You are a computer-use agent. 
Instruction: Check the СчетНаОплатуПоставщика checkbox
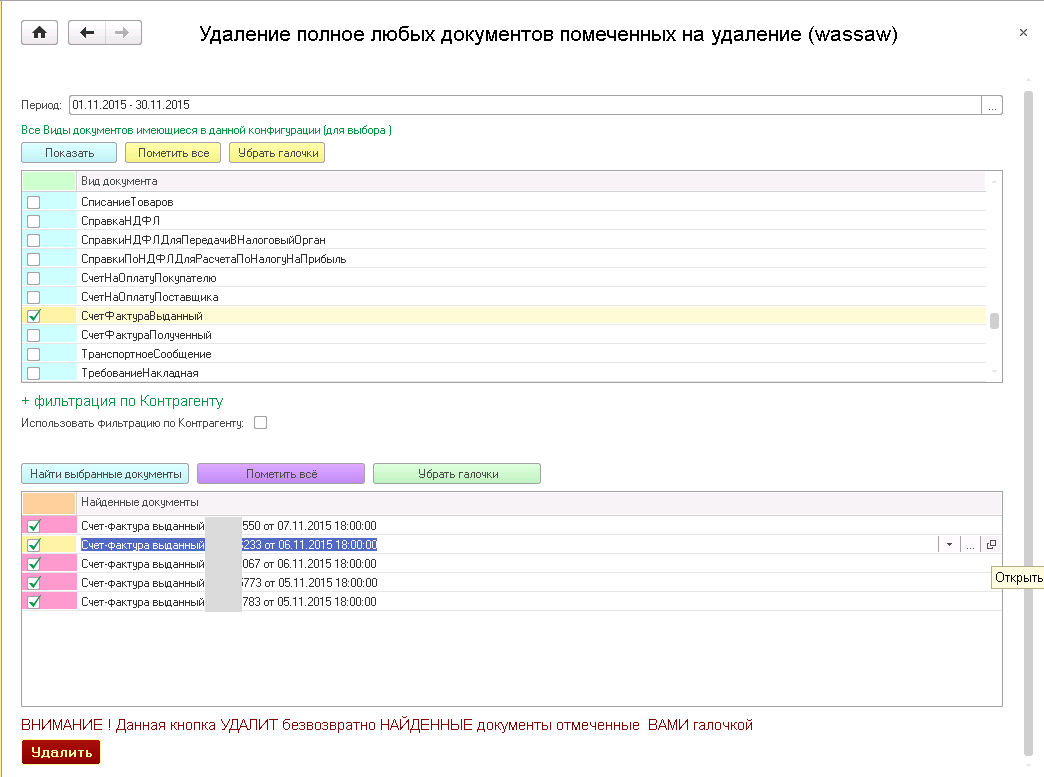(x=33, y=297)
